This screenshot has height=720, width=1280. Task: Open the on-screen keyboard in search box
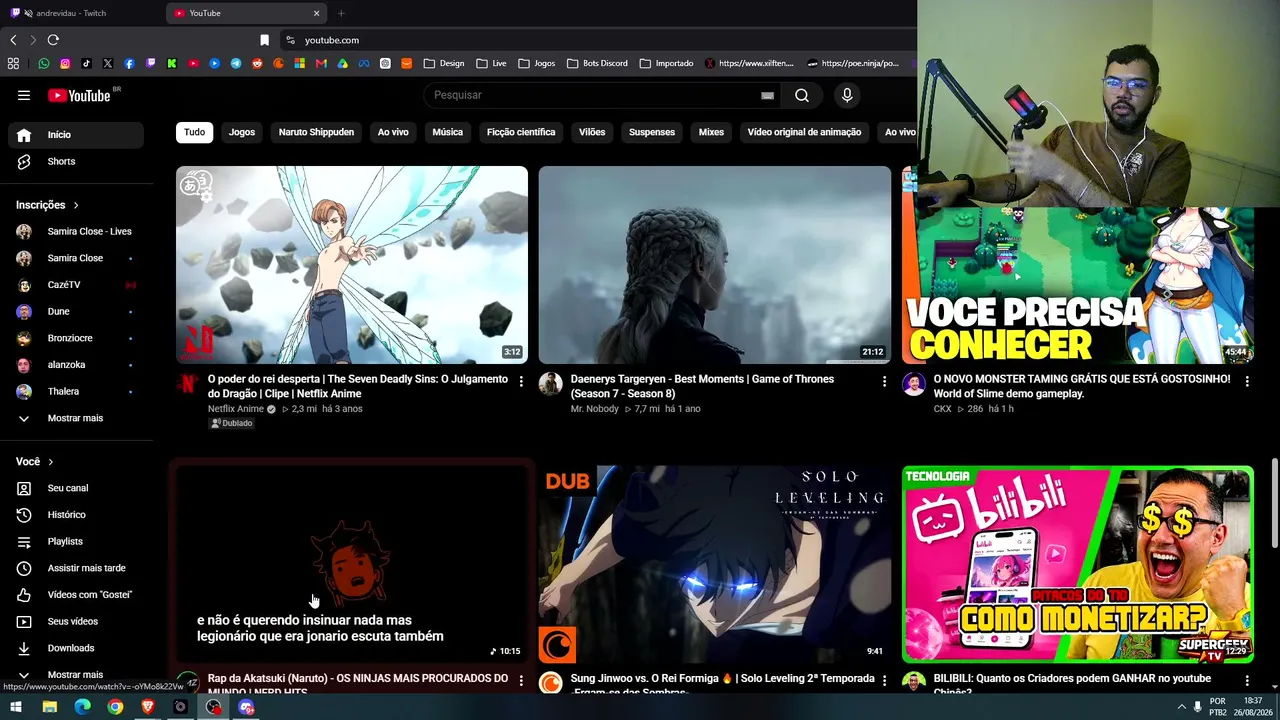[767, 95]
